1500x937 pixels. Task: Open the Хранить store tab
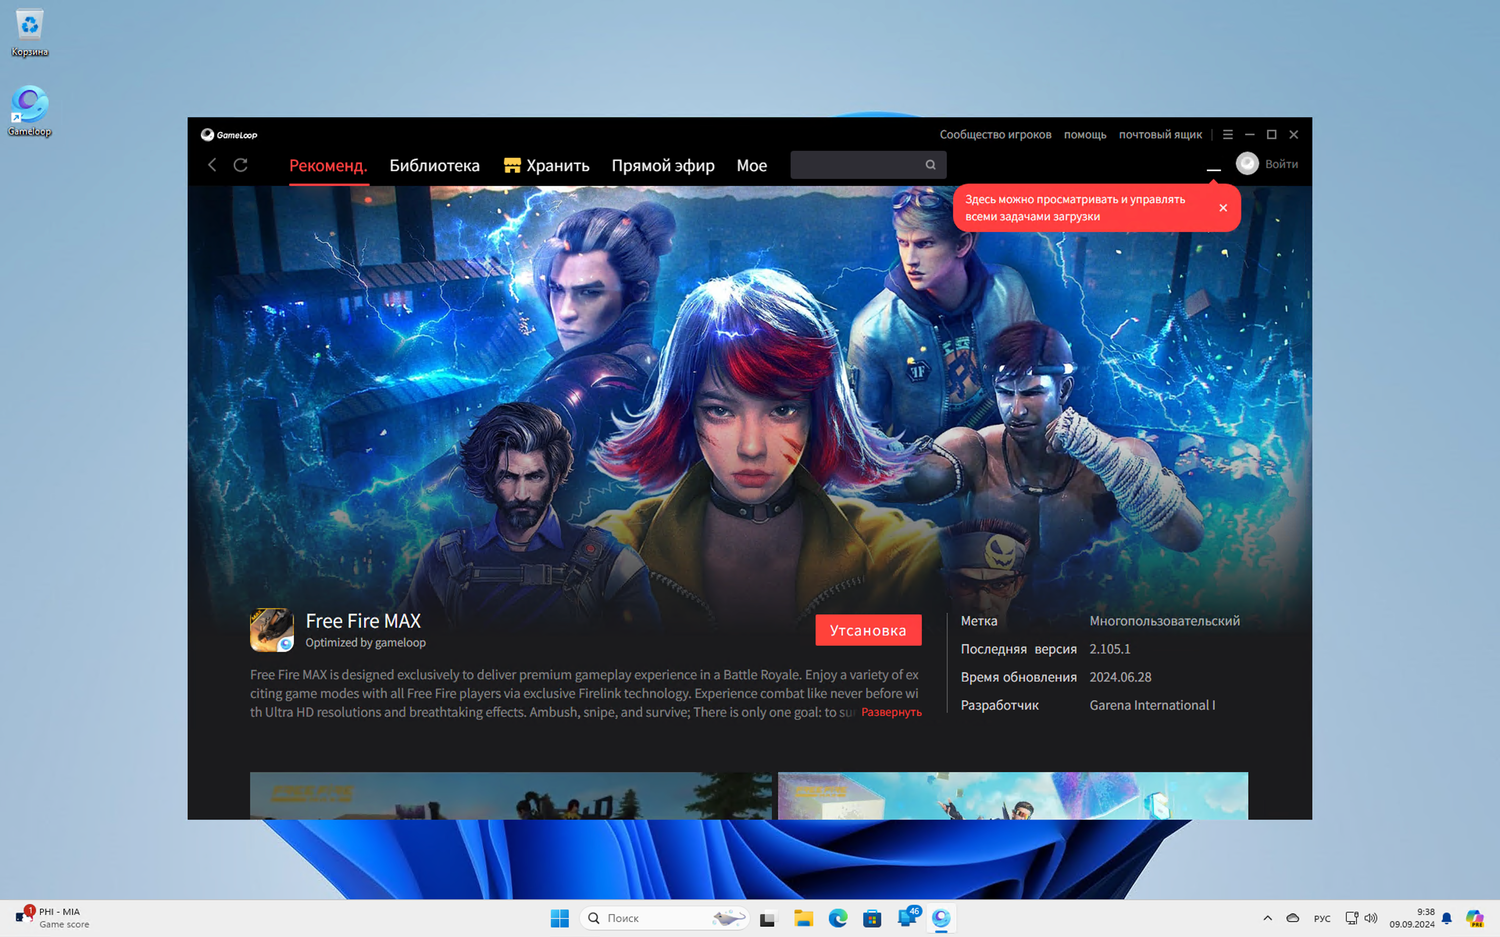tap(546, 166)
